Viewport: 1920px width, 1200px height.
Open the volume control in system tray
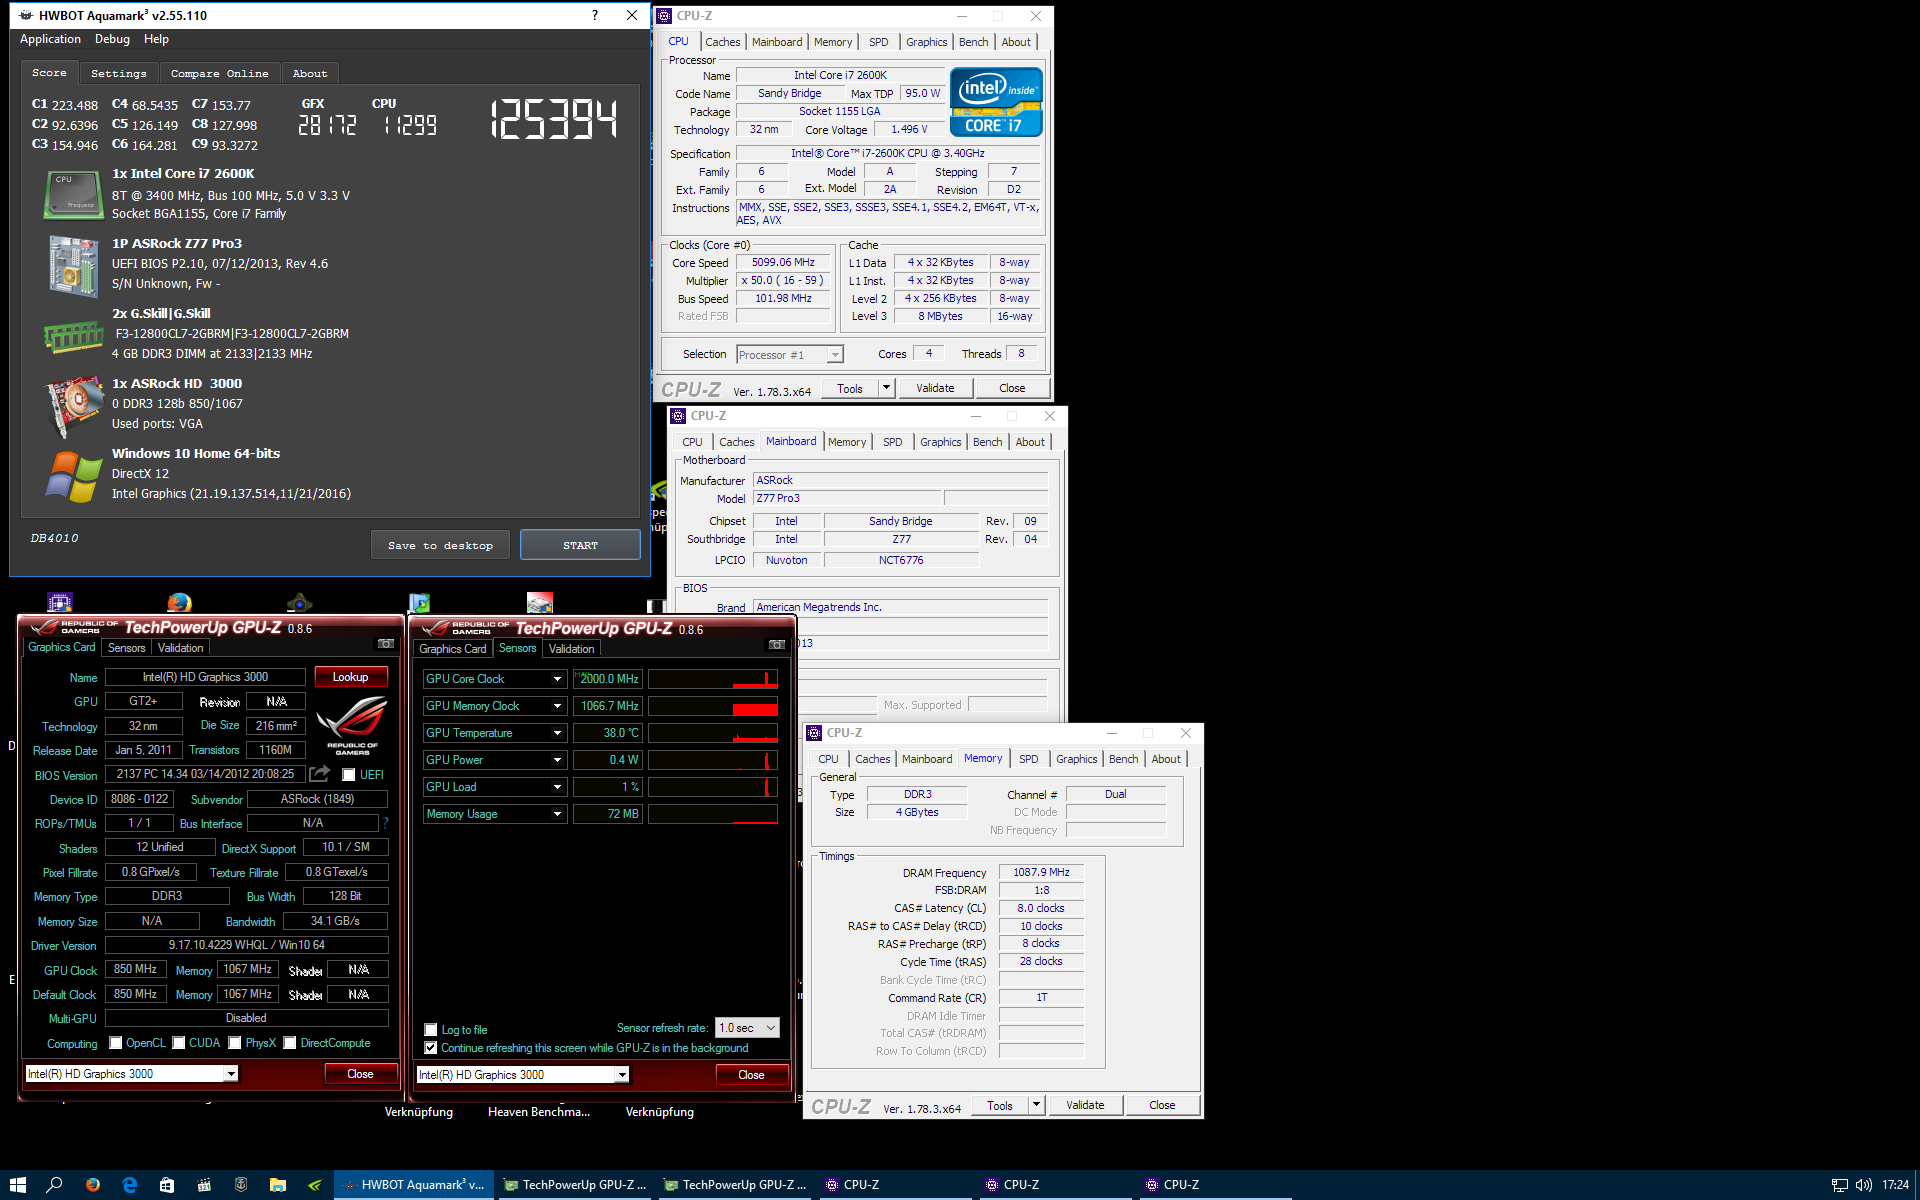point(1864,1185)
